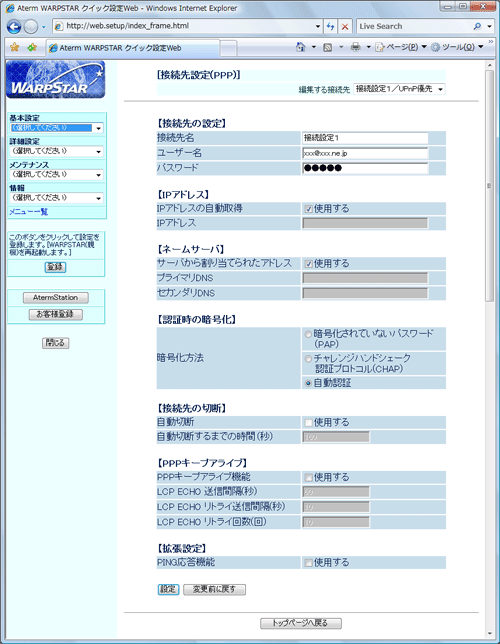Click the browser Back arrow button
The image size is (500, 644).
tap(14, 27)
